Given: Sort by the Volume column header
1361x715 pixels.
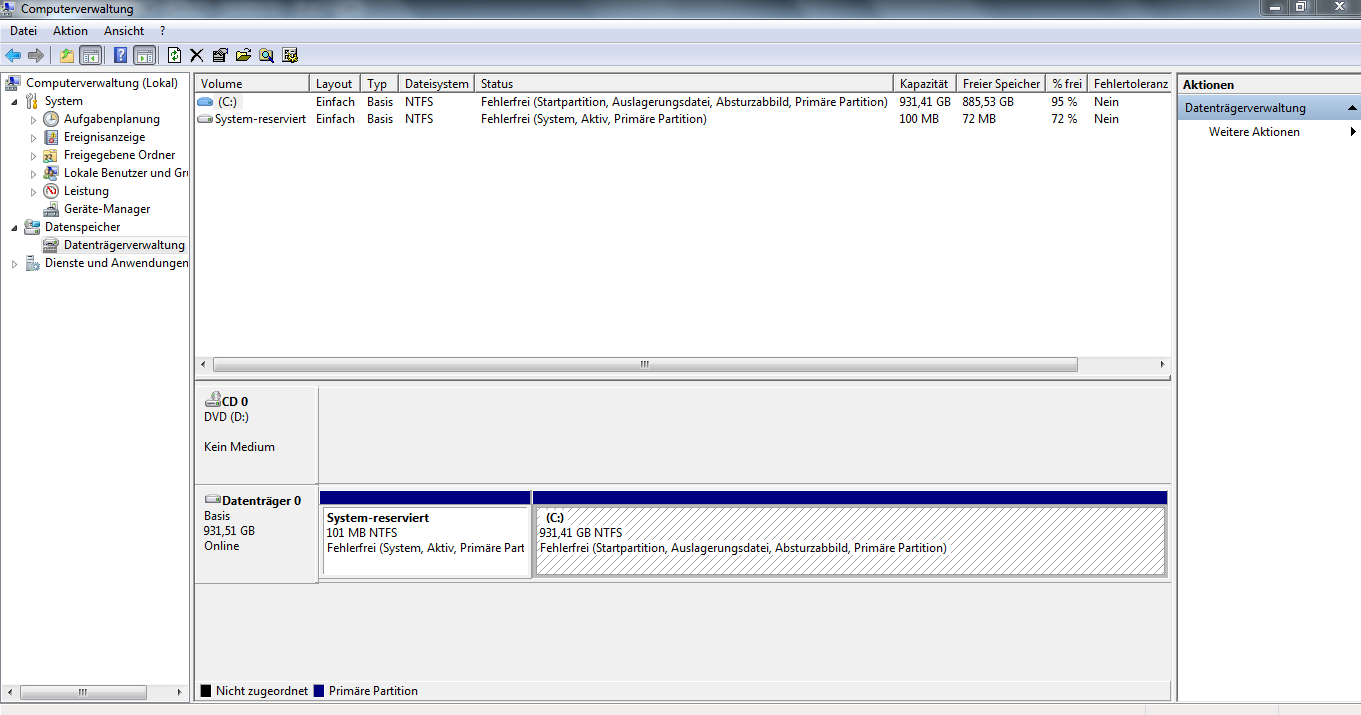Looking at the screenshot, I should (252, 84).
